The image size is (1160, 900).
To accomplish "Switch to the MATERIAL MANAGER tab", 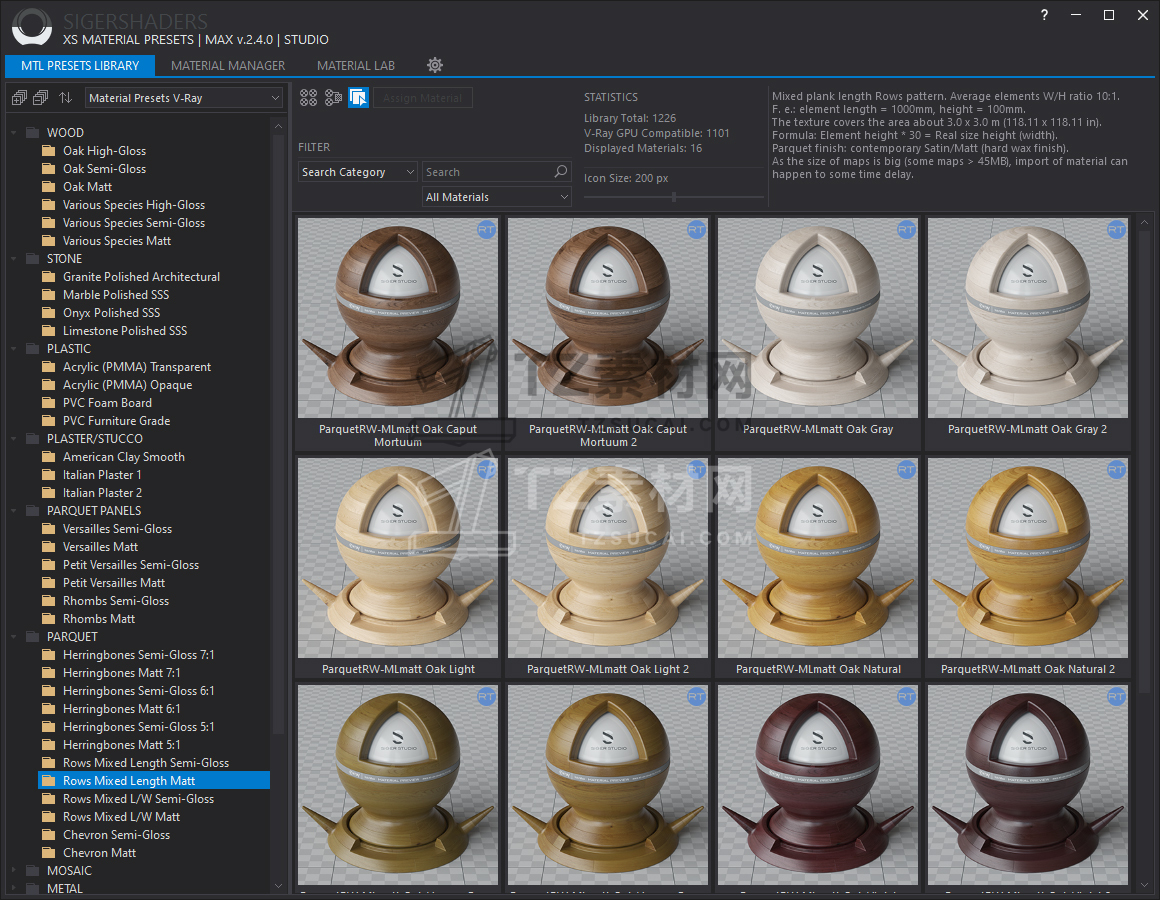I will 228,66.
